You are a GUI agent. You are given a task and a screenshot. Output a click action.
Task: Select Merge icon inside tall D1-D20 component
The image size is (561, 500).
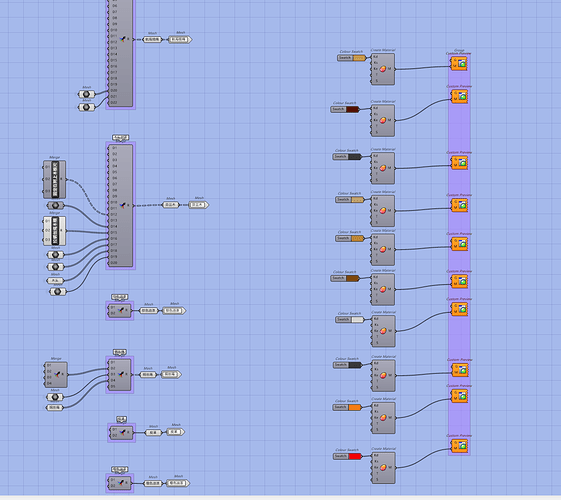[x=123, y=205]
